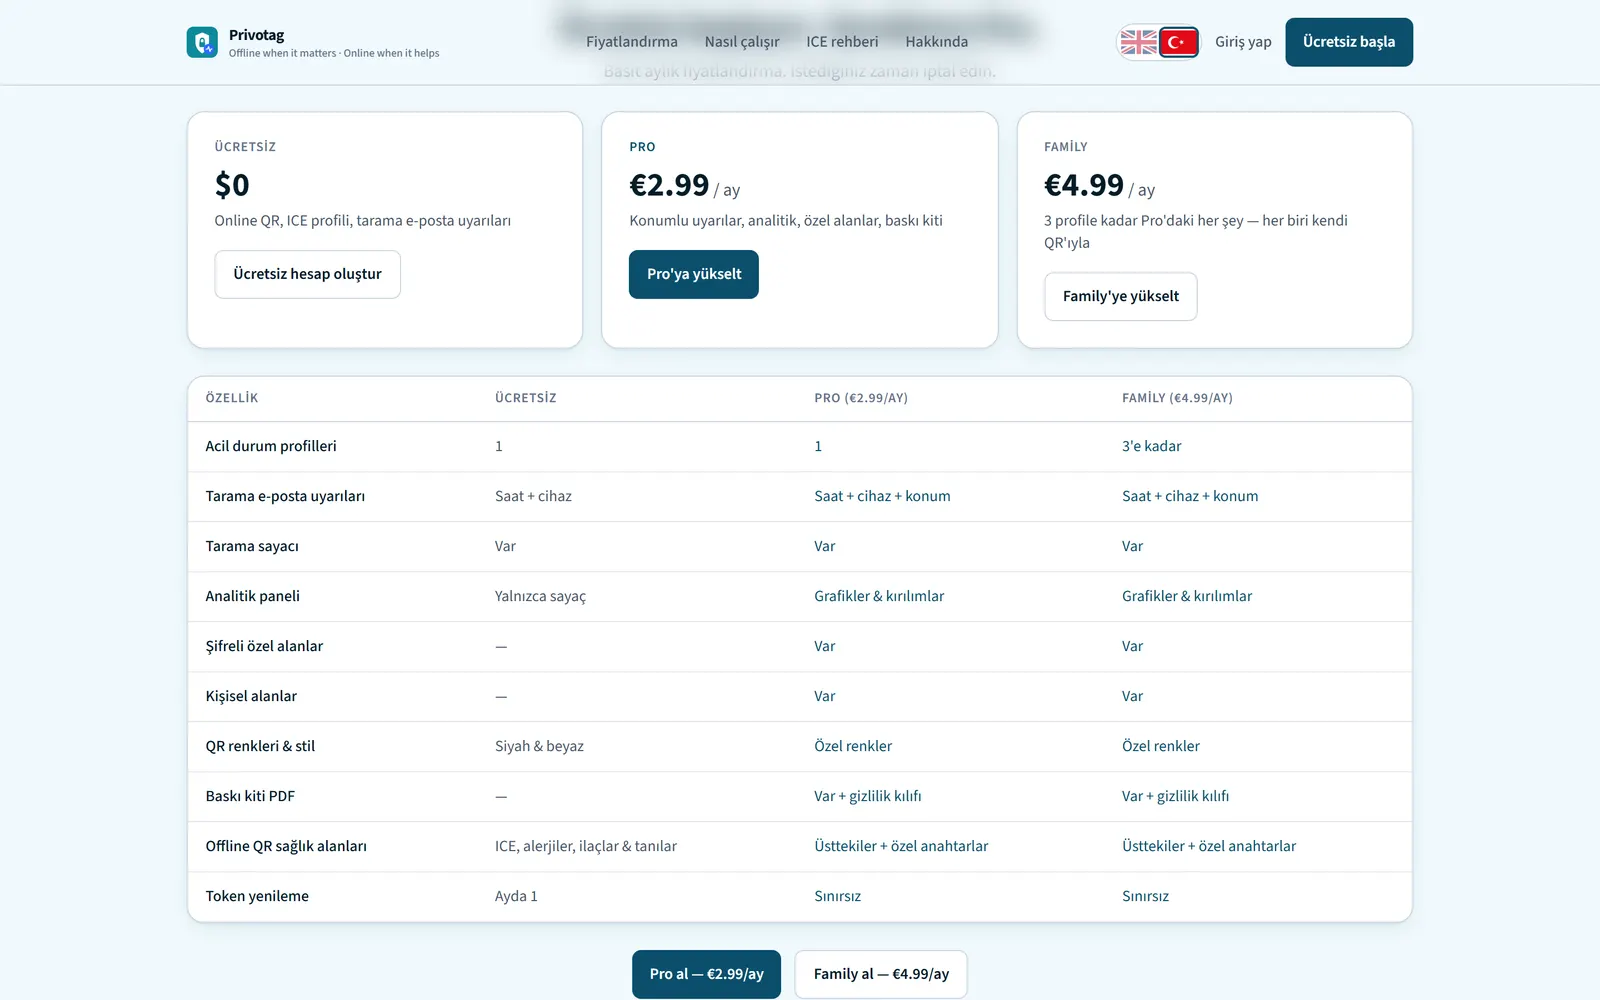The image size is (1600, 1000).
Task: Click the Pro'ya yükselt button
Action: click(694, 274)
